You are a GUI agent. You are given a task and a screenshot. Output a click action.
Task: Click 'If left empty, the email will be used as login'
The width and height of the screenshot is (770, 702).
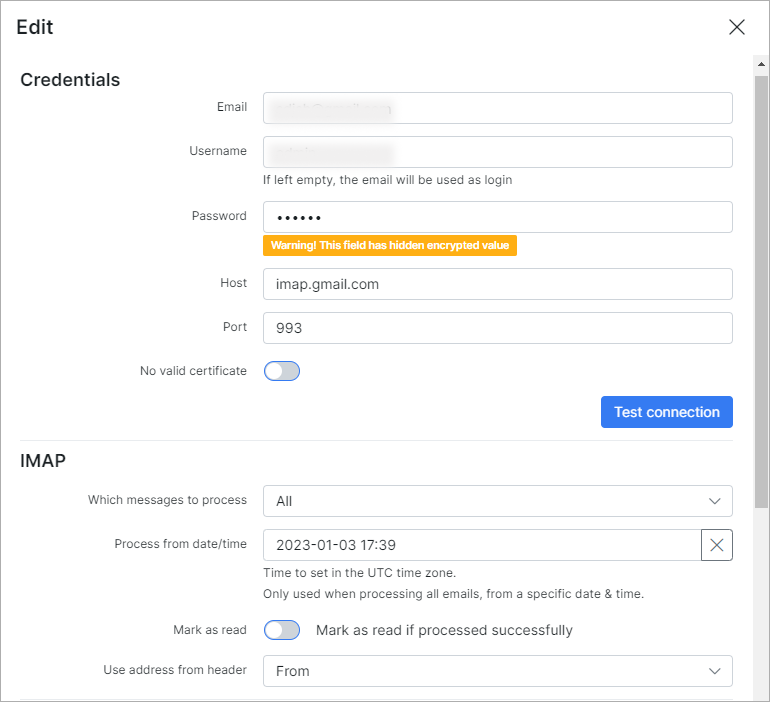pyautogui.click(x=387, y=180)
